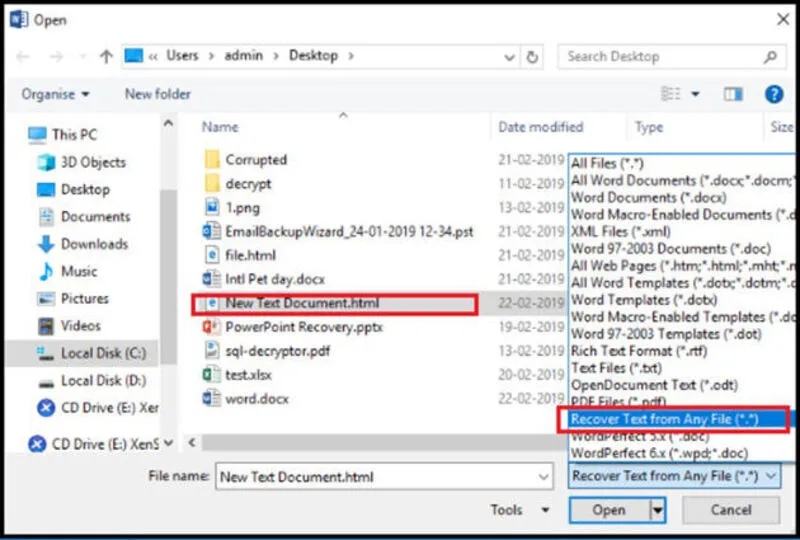Click the Cancel button
The width and height of the screenshot is (800, 540).
731,510
